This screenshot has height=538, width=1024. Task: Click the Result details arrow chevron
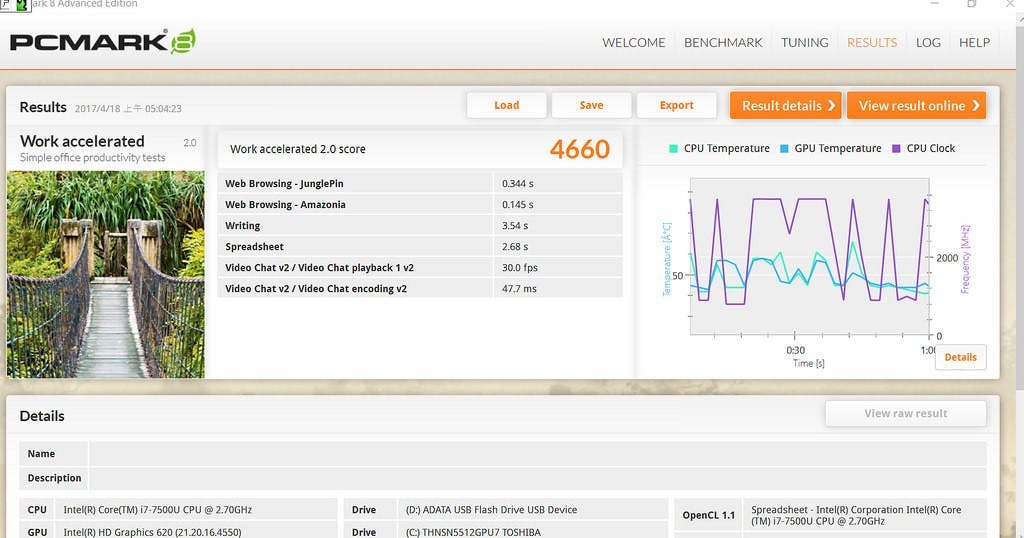tap(831, 106)
